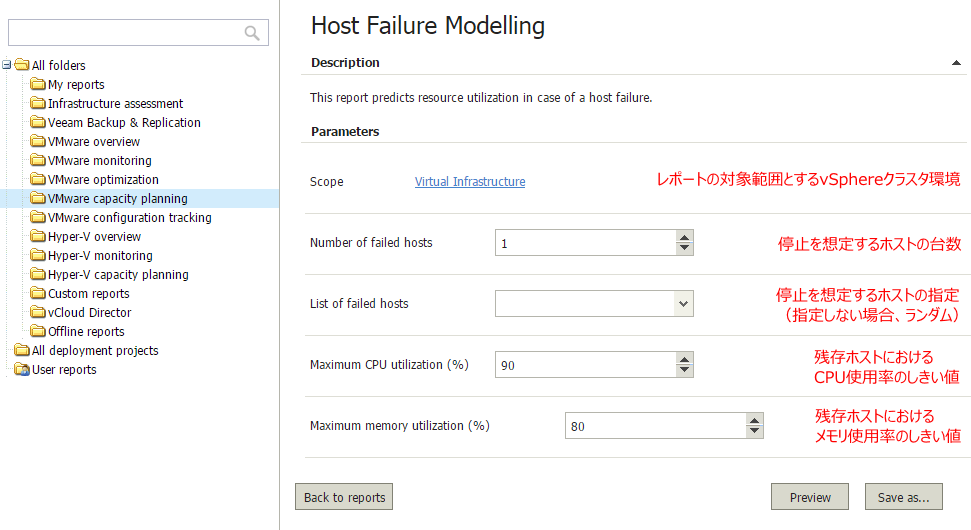This screenshot has width=971, height=530.
Task: Decrease Maximum memory utilization value
Action: (x=754, y=432)
